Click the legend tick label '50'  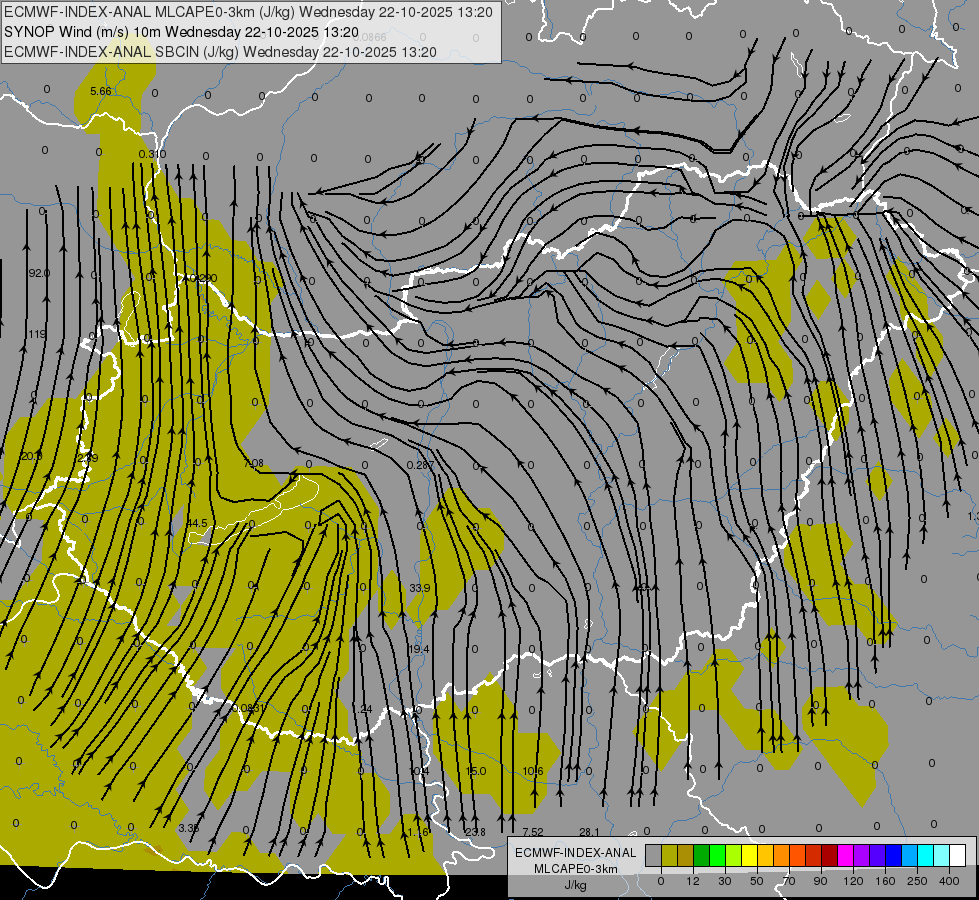757,881
